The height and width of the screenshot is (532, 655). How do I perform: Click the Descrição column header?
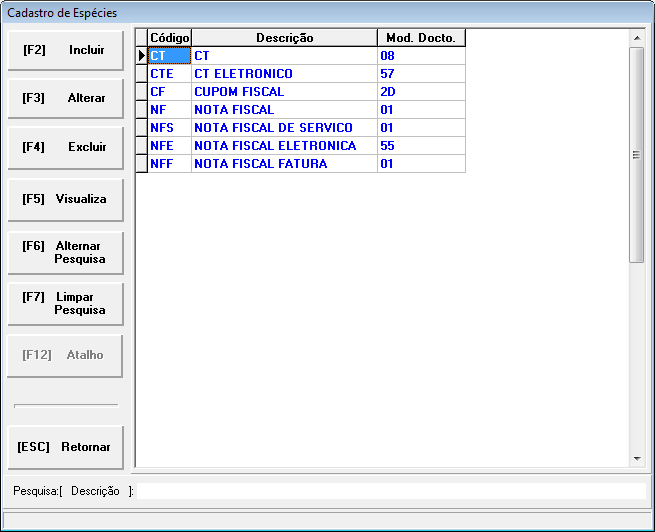284,38
